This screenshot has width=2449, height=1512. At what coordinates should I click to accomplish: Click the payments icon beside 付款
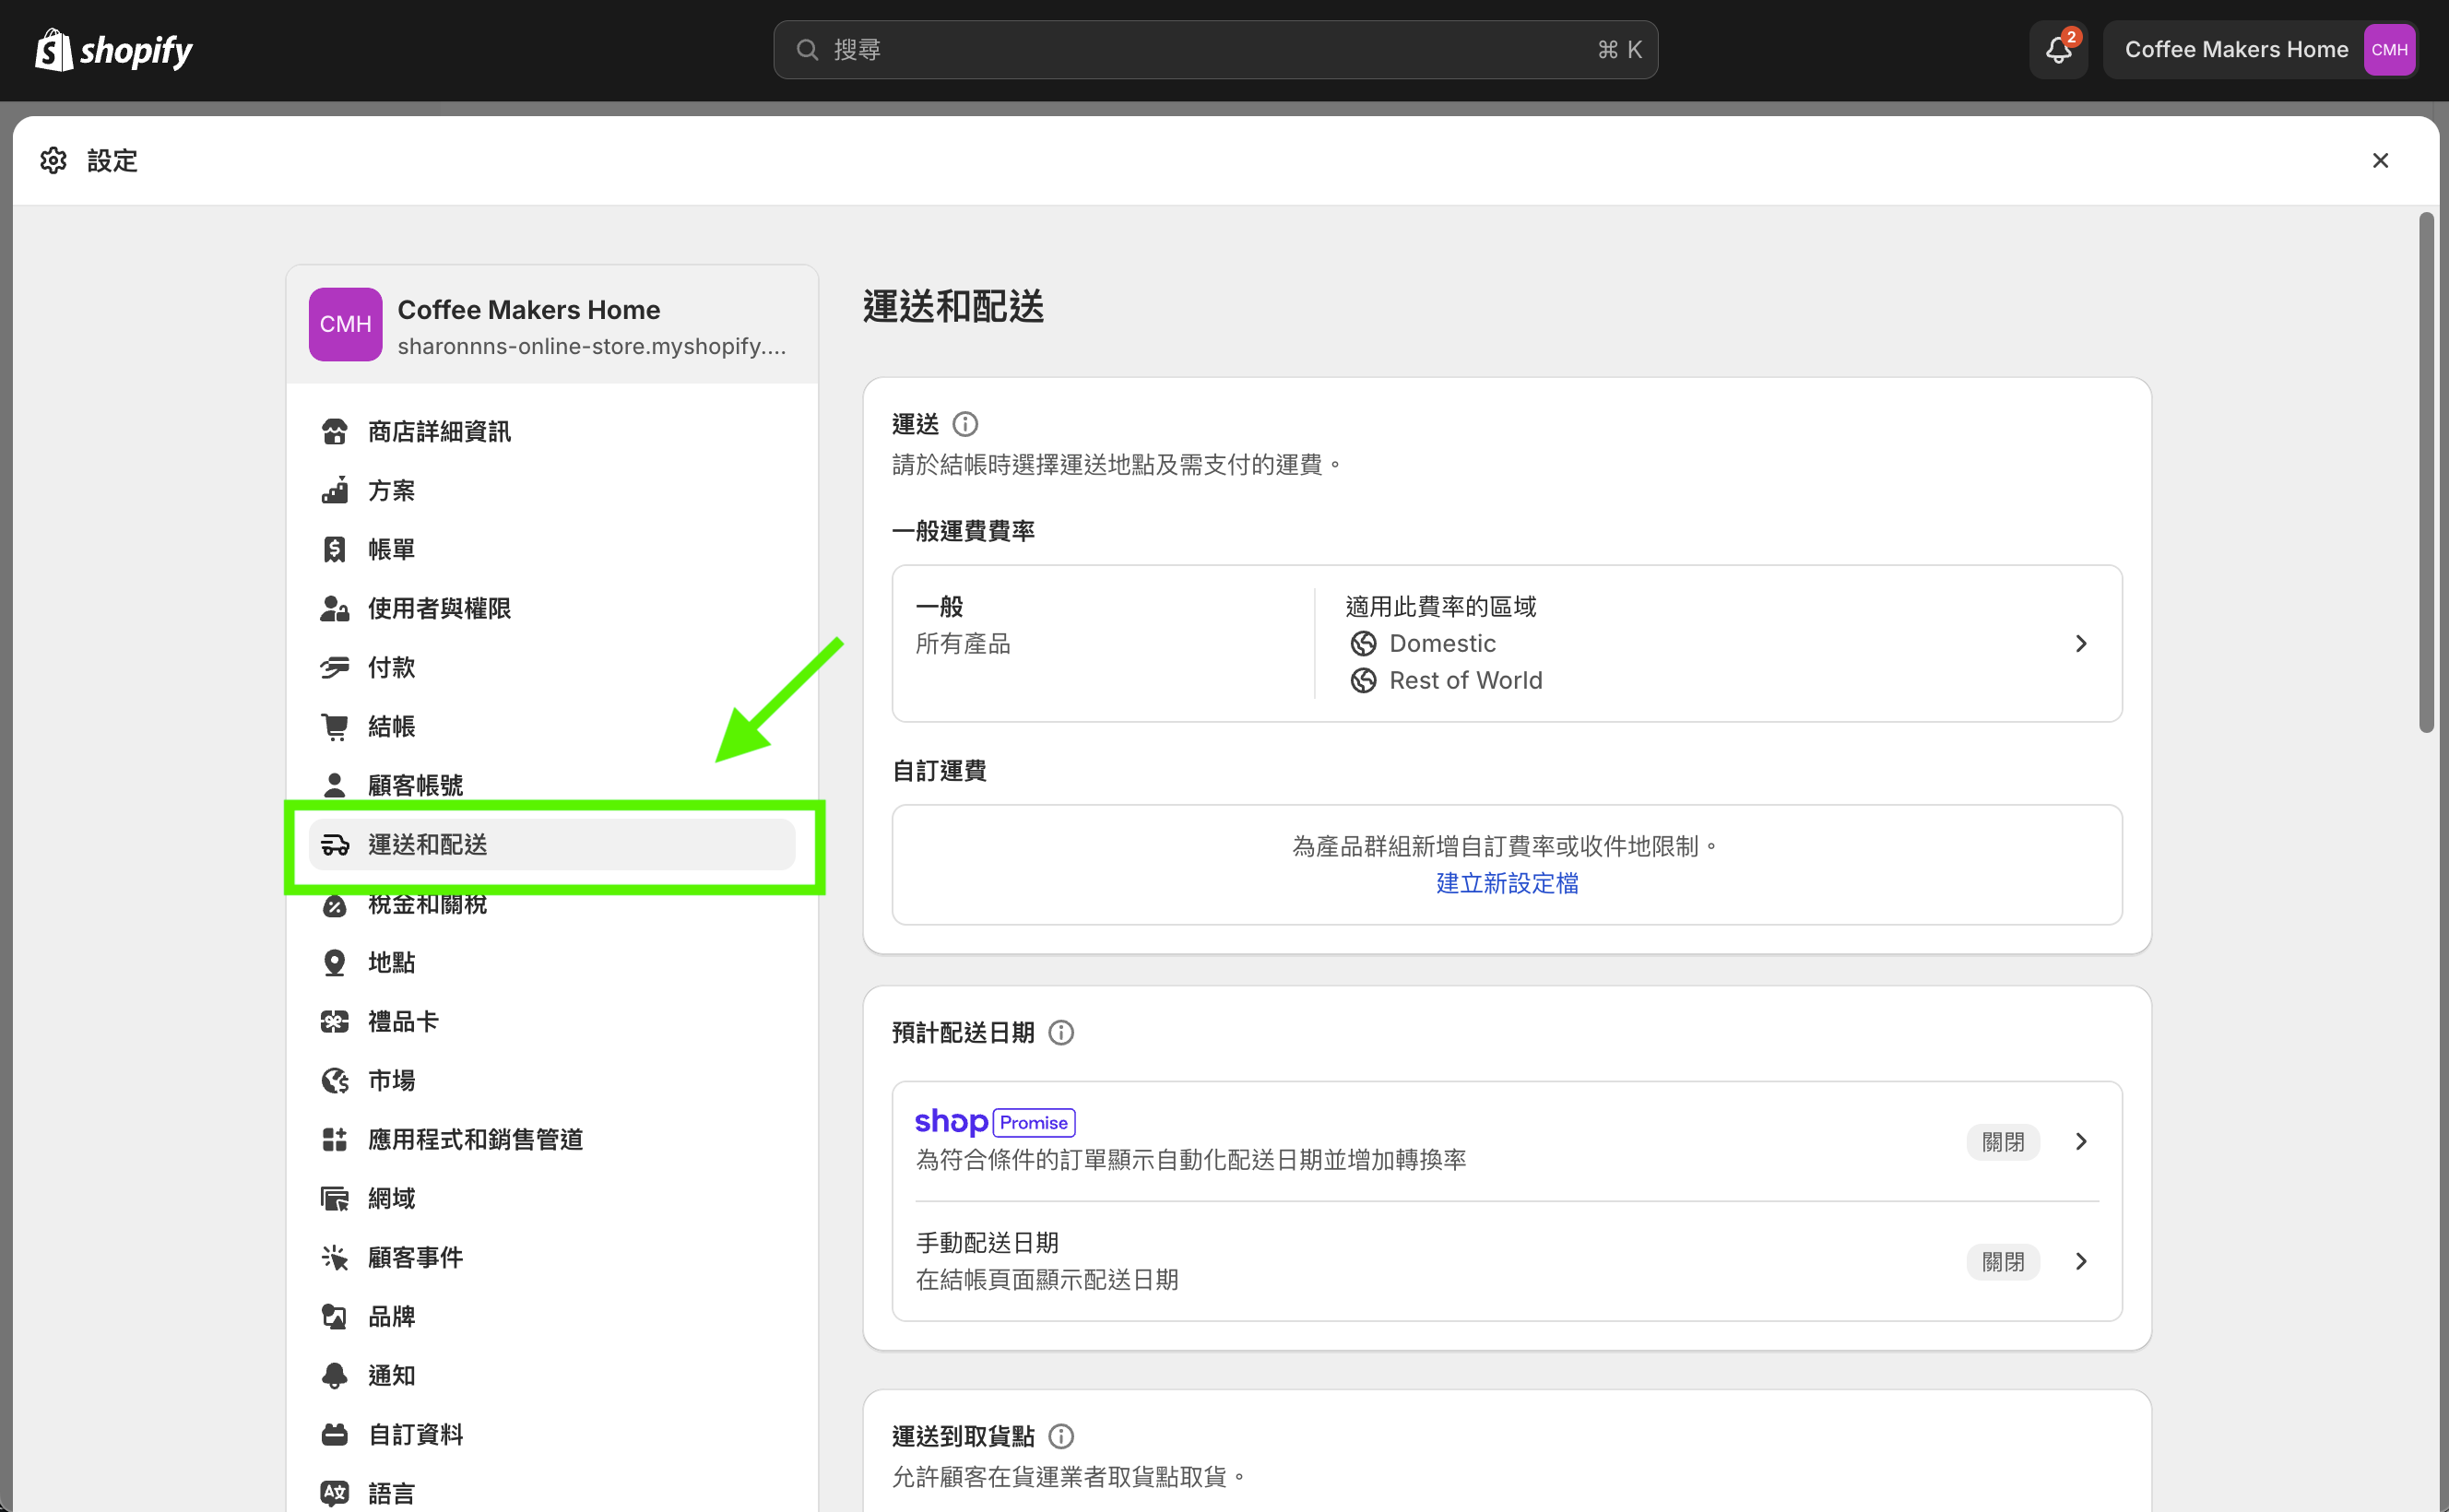(x=334, y=668)
